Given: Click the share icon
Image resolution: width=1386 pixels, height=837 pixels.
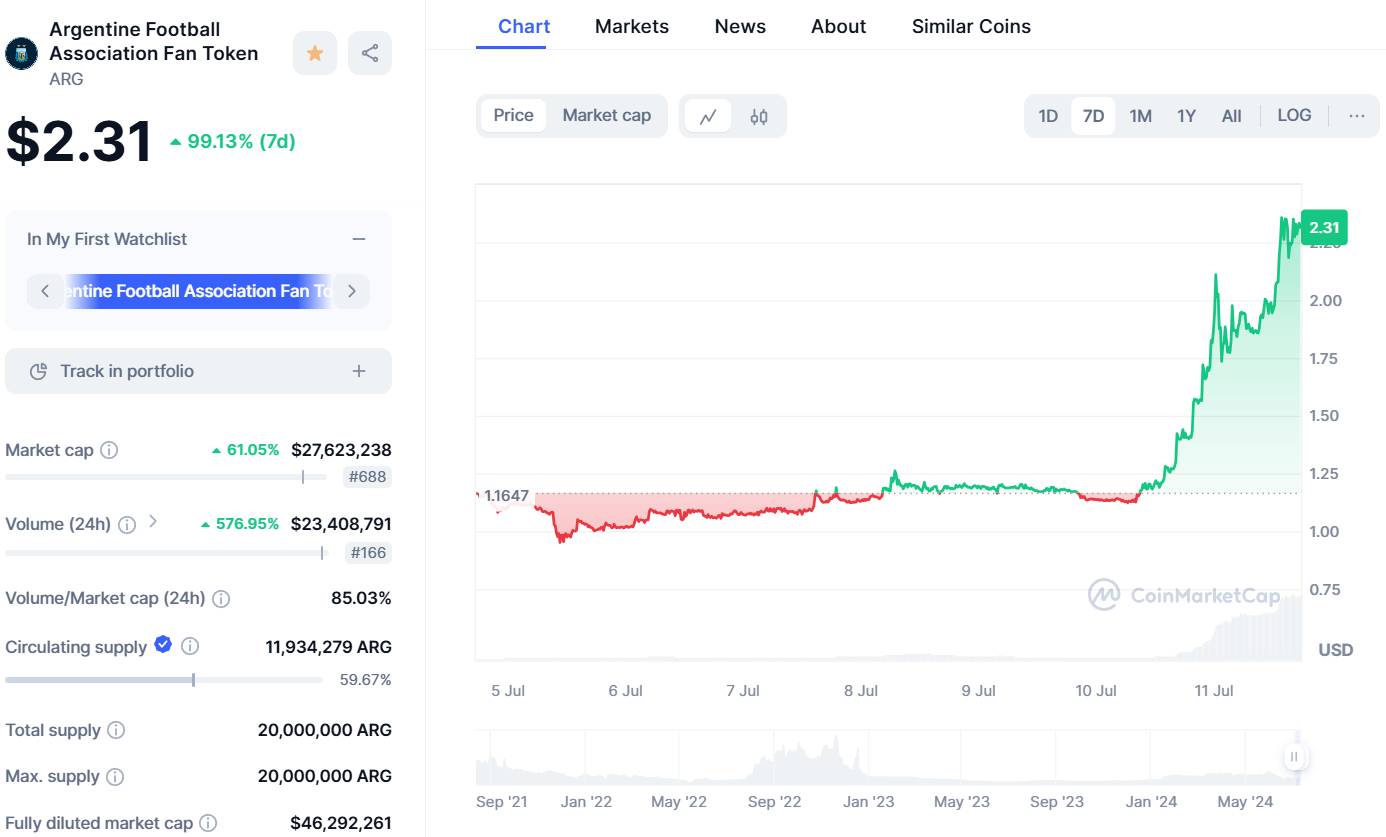Looking at the screenshot, I should (x=370, y=53).
